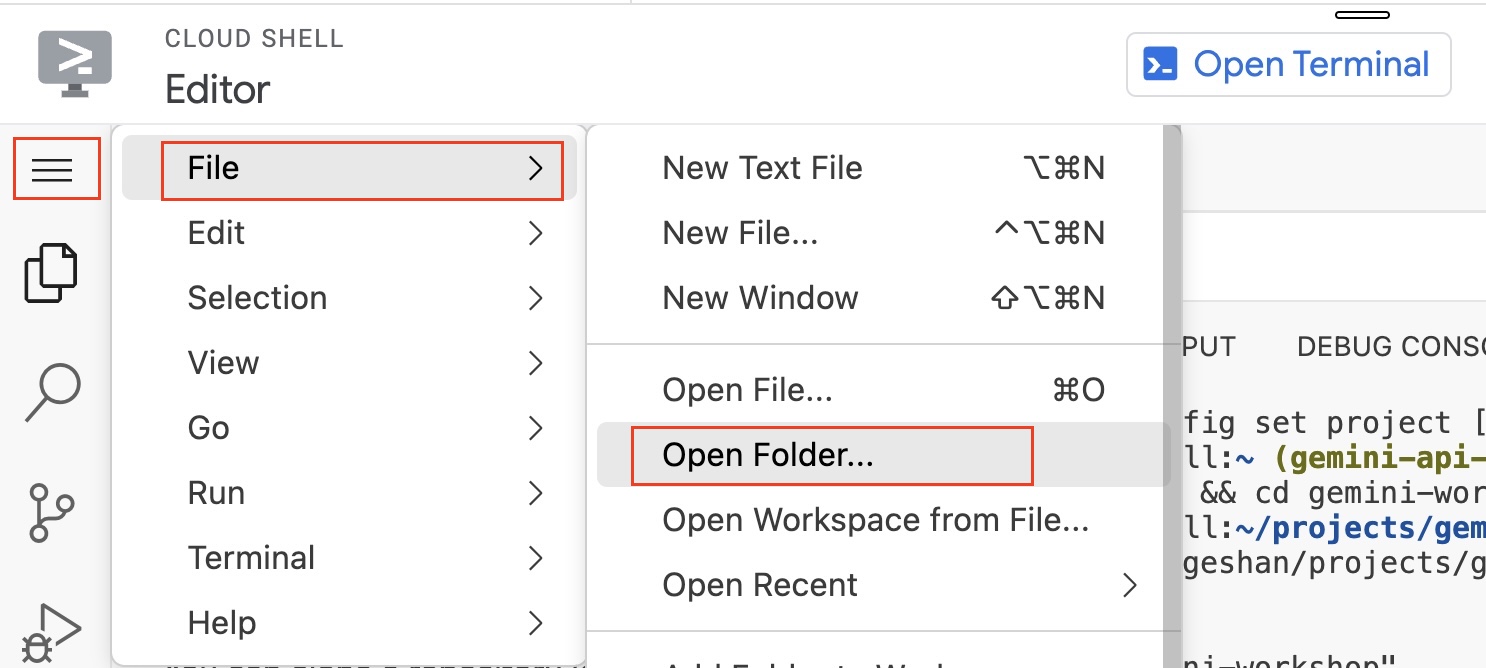Viewport: 1486px width, 668px height.
Task: Expand the View submenu arrow
Action: tap(536, 363)
